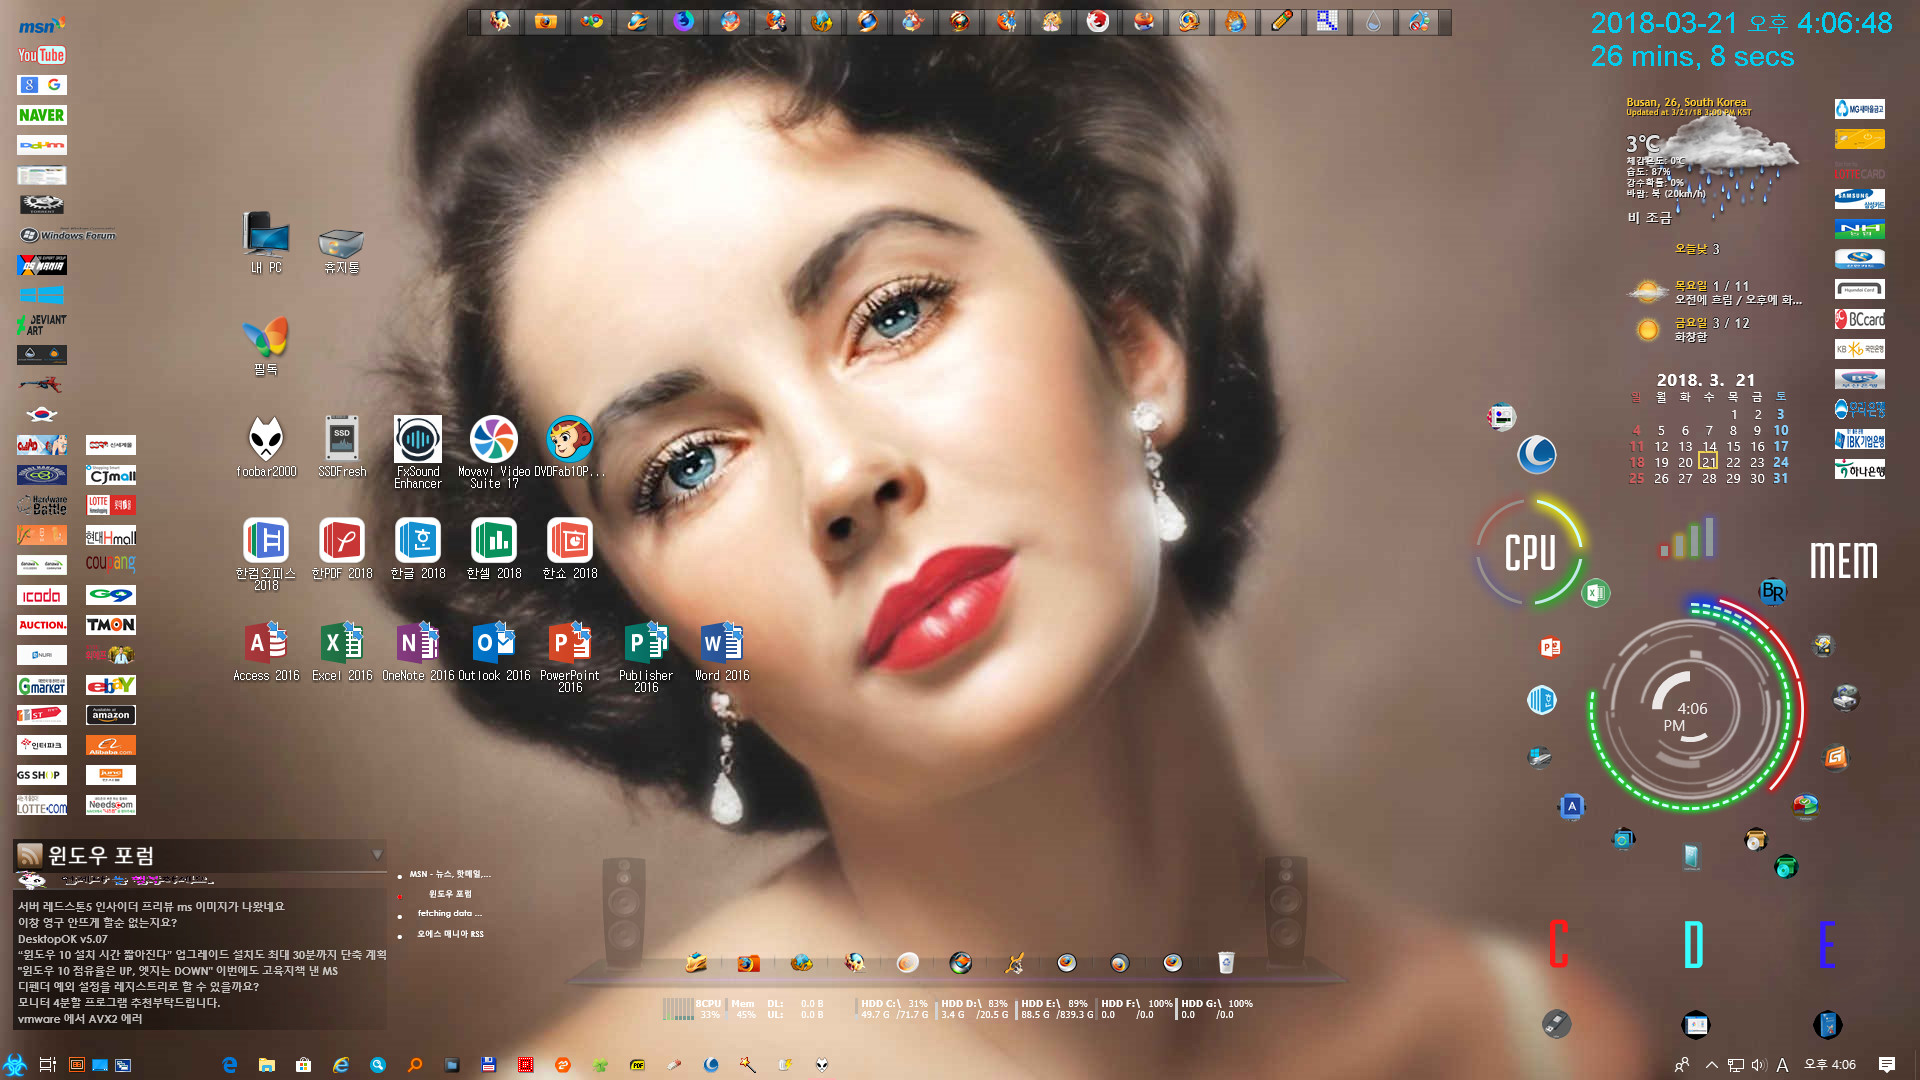
Task: Open Microsoft Edge from the taskbar
Action: [x=229, y=1065]
